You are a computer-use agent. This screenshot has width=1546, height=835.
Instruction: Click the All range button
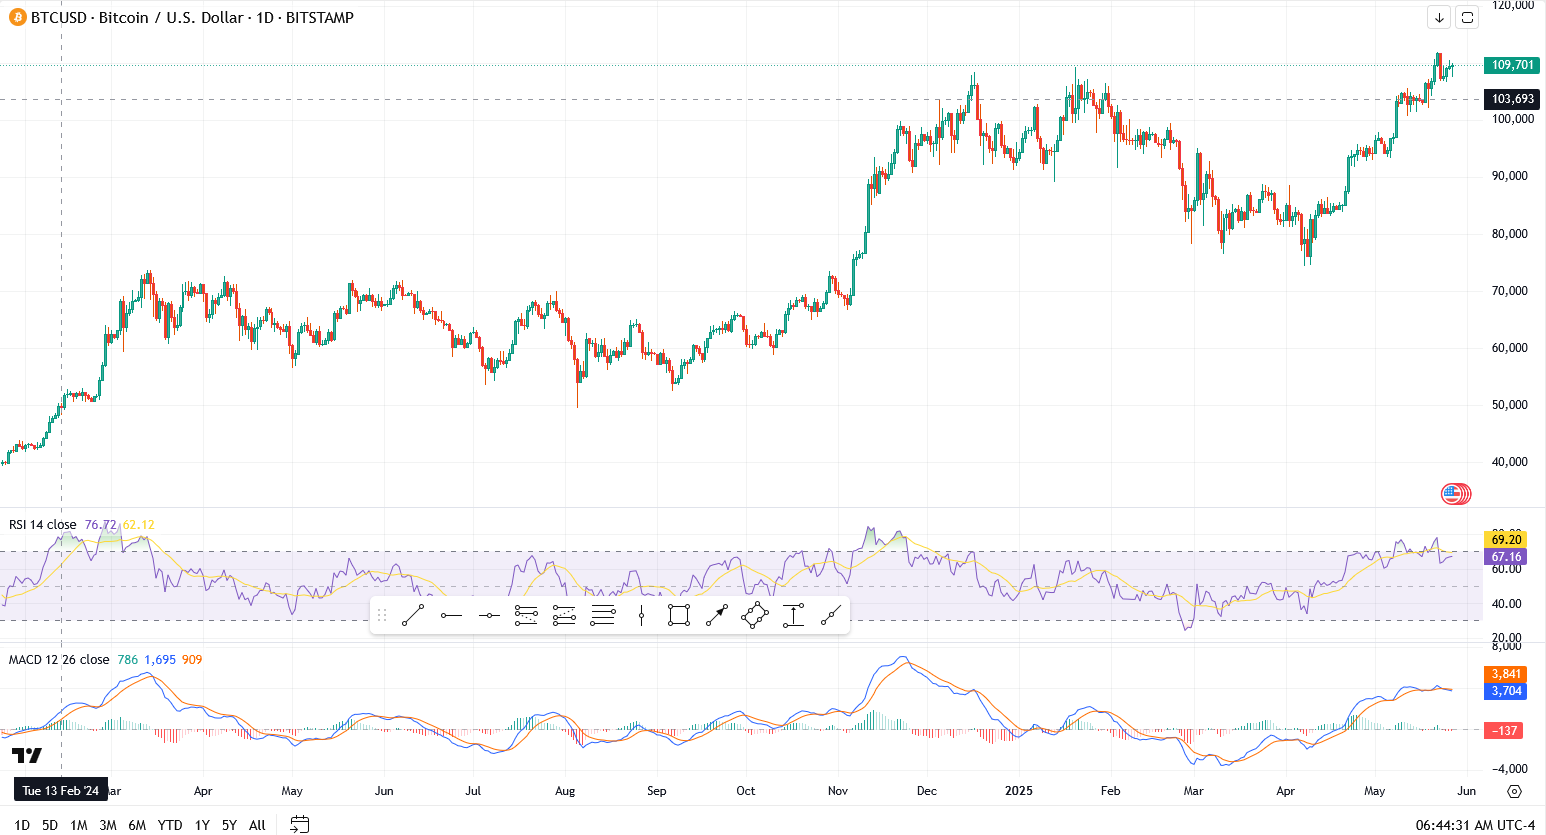(256, 825)
